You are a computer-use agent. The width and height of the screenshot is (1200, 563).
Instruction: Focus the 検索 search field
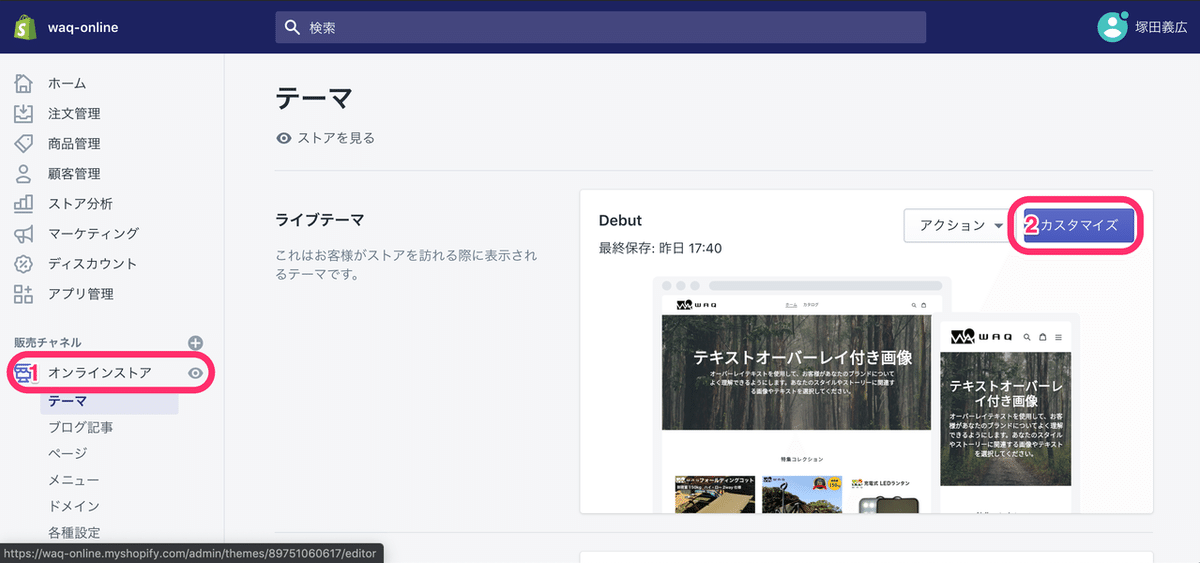pyautogui.click(x=600, y=27)
